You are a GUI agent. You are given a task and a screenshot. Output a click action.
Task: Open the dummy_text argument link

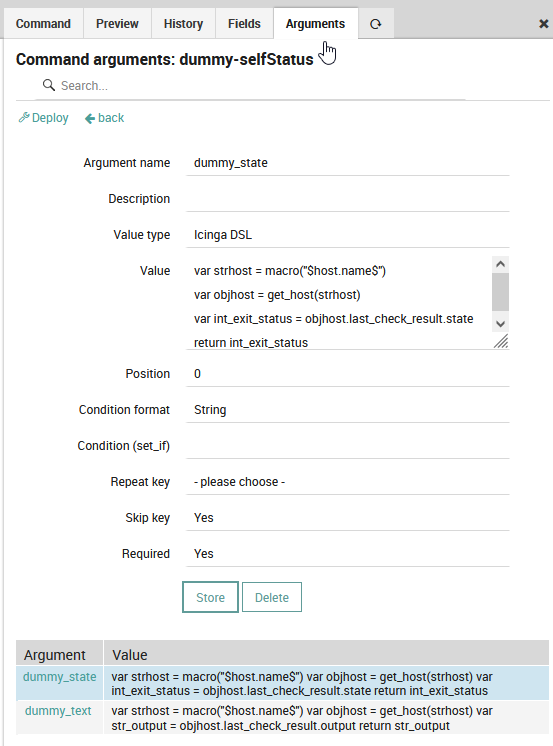(x=58, y=711)
